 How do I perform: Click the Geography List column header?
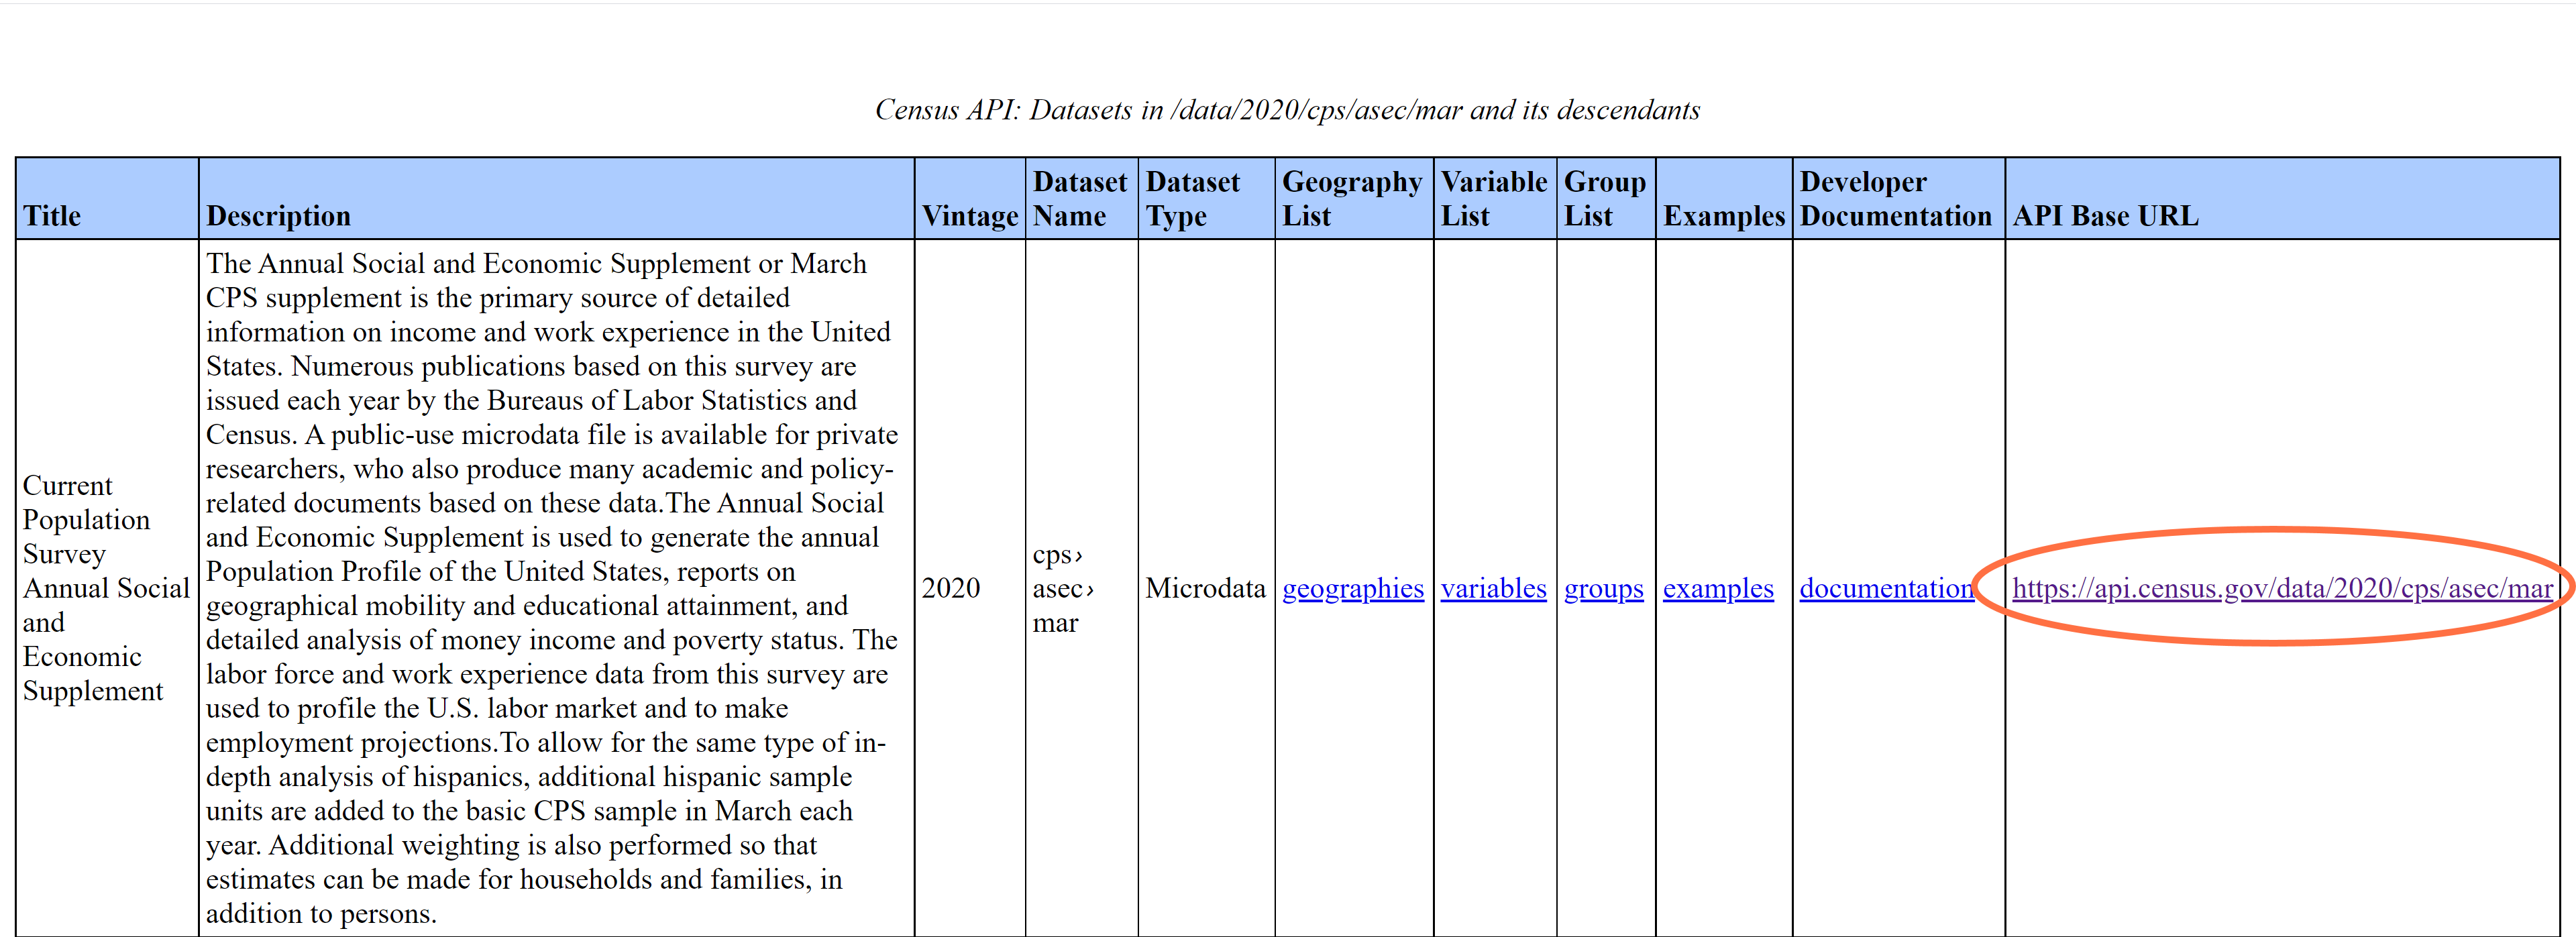1351,198
